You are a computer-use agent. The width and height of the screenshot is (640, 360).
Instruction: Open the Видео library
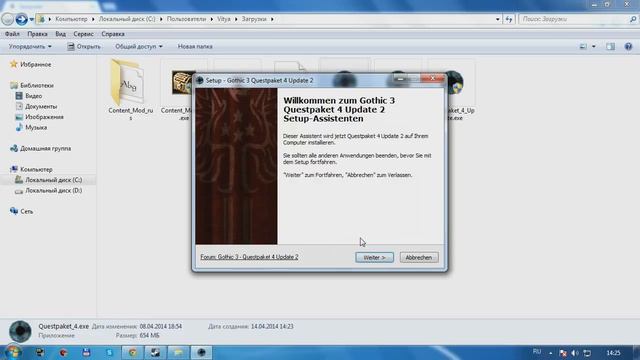pyautogui.click(x=33, y=96)
